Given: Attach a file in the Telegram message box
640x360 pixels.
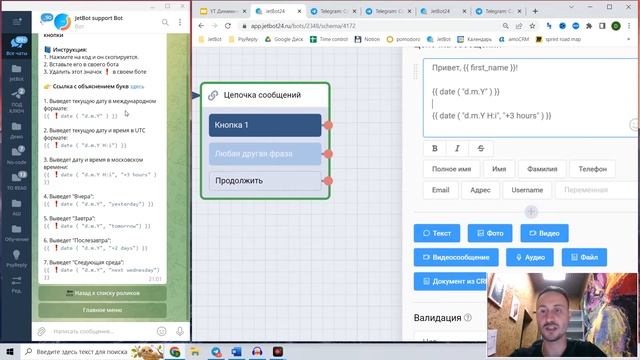Looking at the screenshot, I should click(x=42, y=331).
